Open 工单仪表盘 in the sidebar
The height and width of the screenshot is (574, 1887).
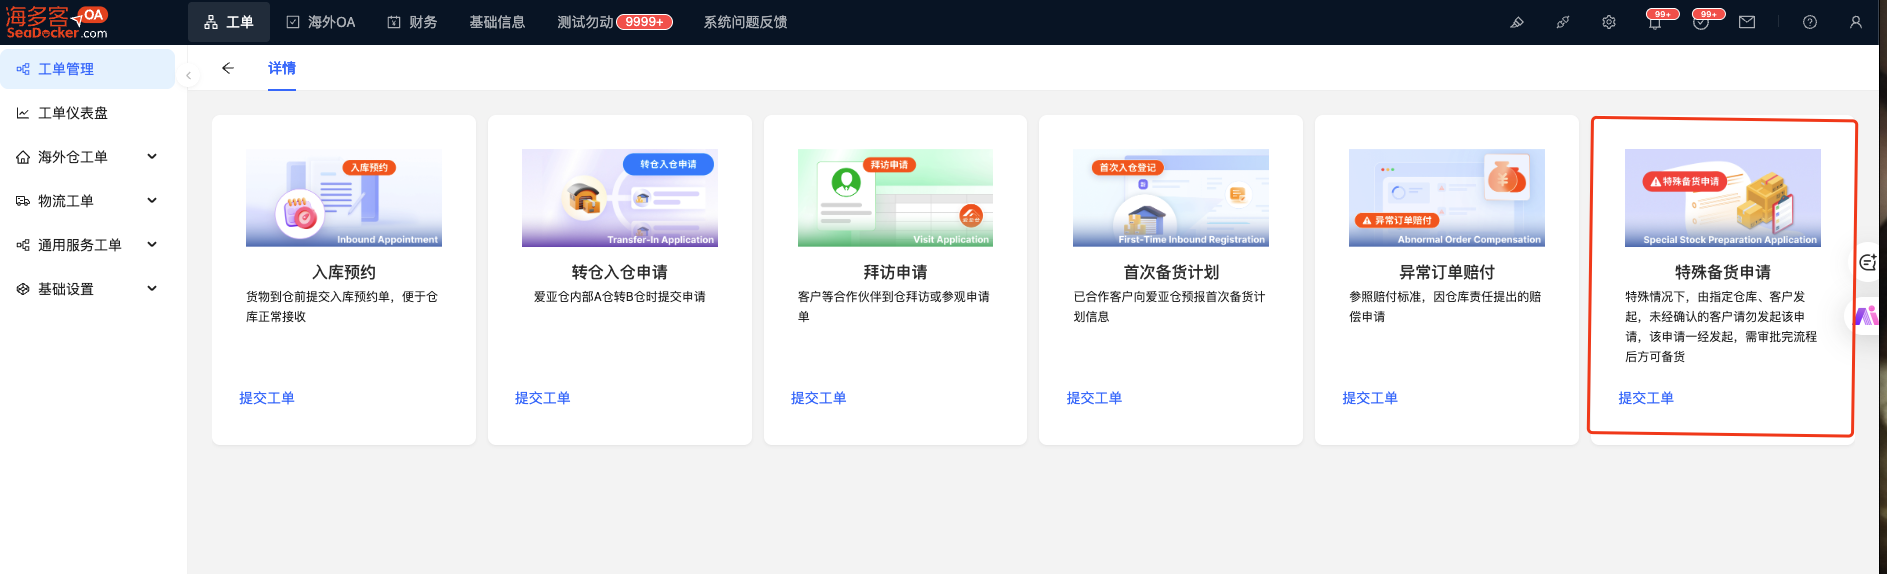pyautogui.click(x=73, y=113)
